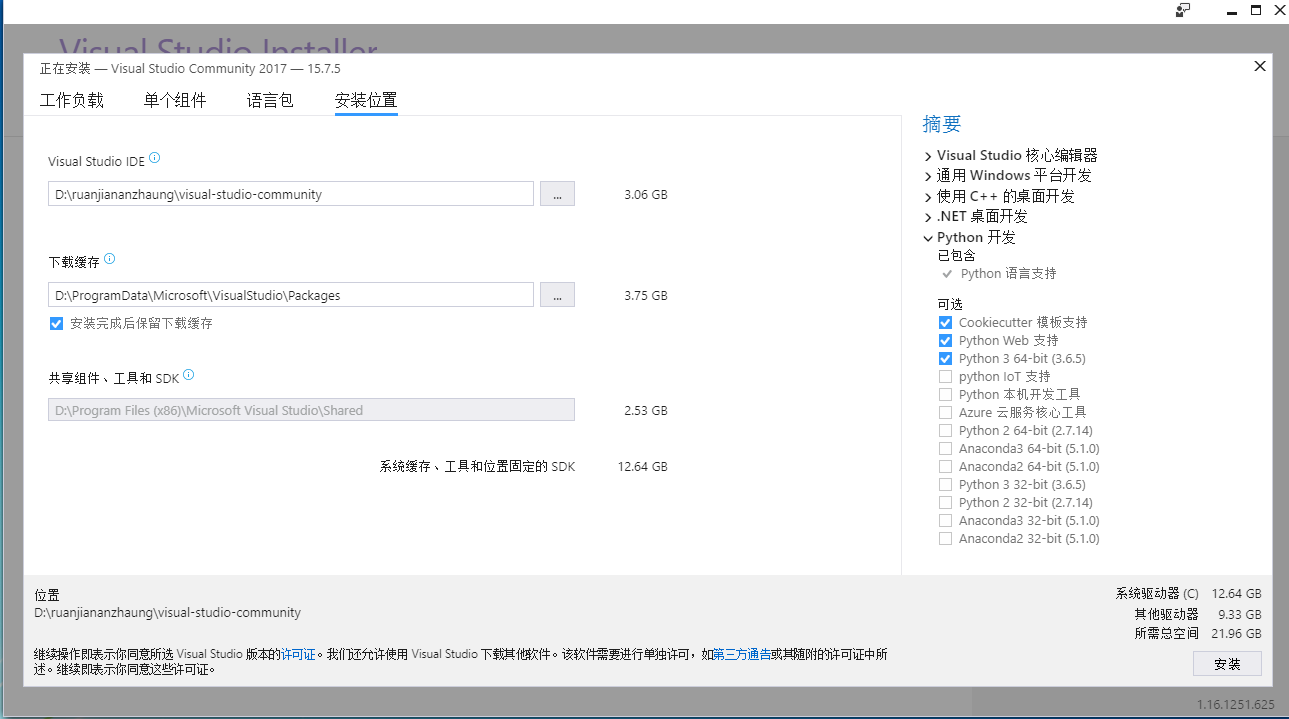This screenshot has height=719, width=1289.
Task: Browse for 下载缓存 folder path
Action: (557, 295)
